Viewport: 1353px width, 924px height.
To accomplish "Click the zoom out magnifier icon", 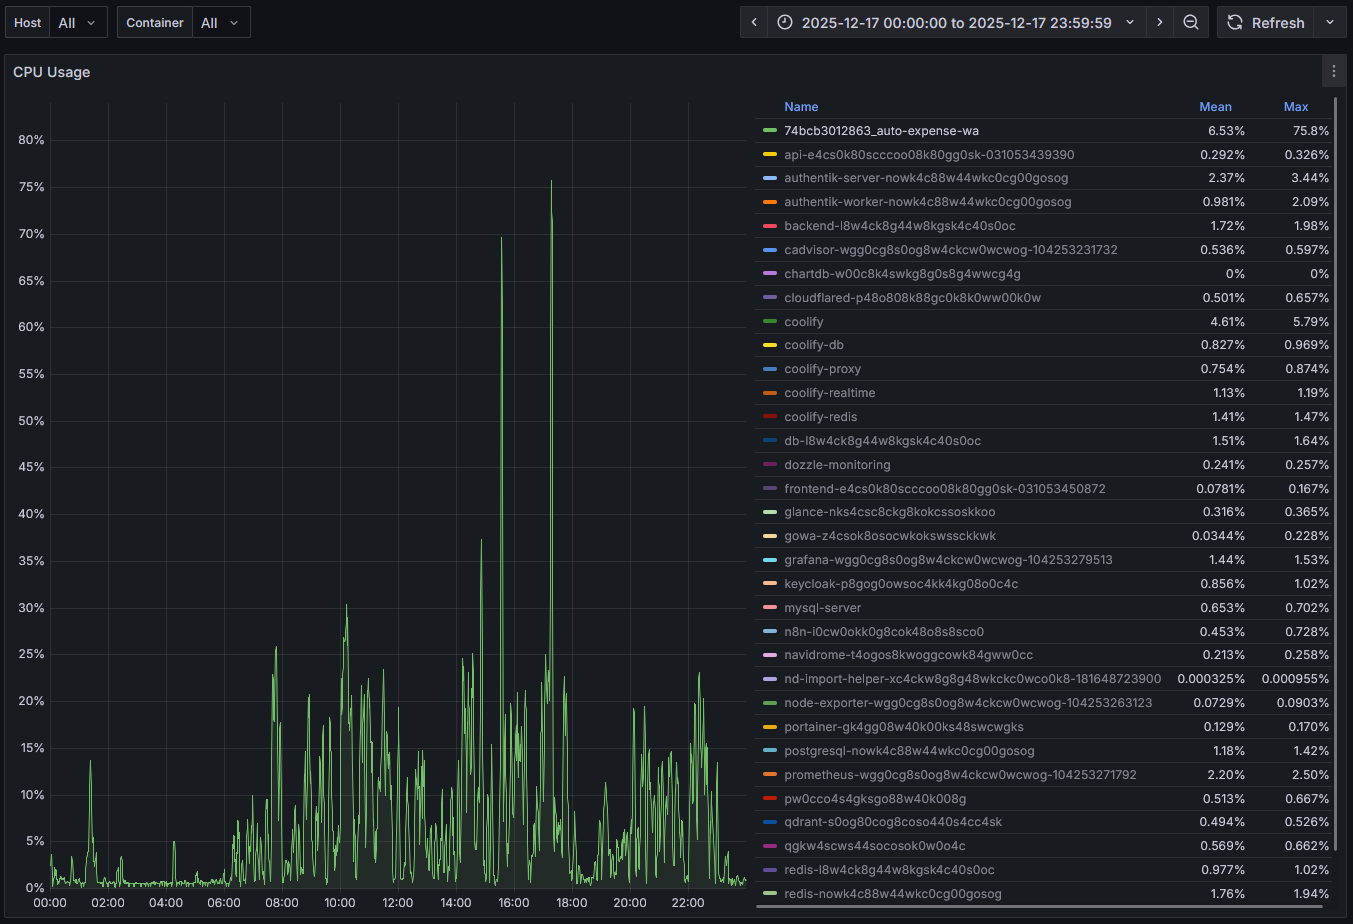I will (x=1191, y=21).
